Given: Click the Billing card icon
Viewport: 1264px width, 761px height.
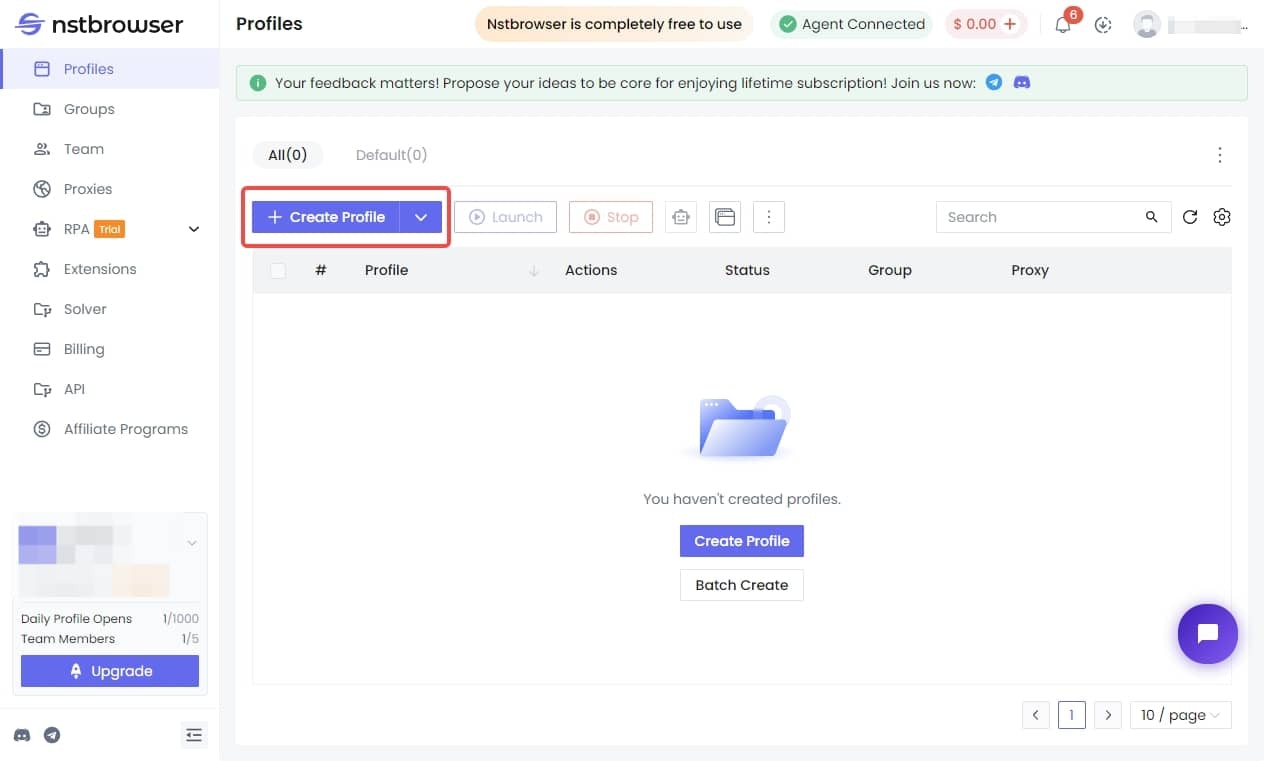Looking at the screenshot, I should click(x=42, y=349).
